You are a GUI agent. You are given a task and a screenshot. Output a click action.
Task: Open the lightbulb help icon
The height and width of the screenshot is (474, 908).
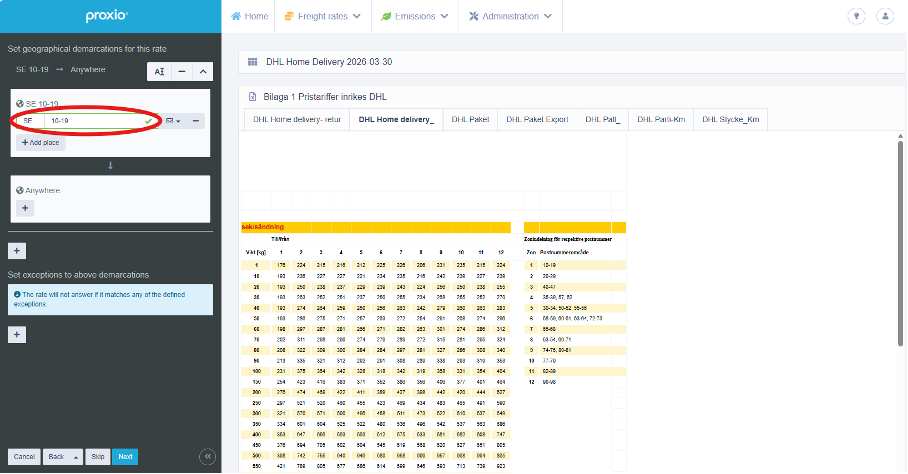[x=856, y=16]
